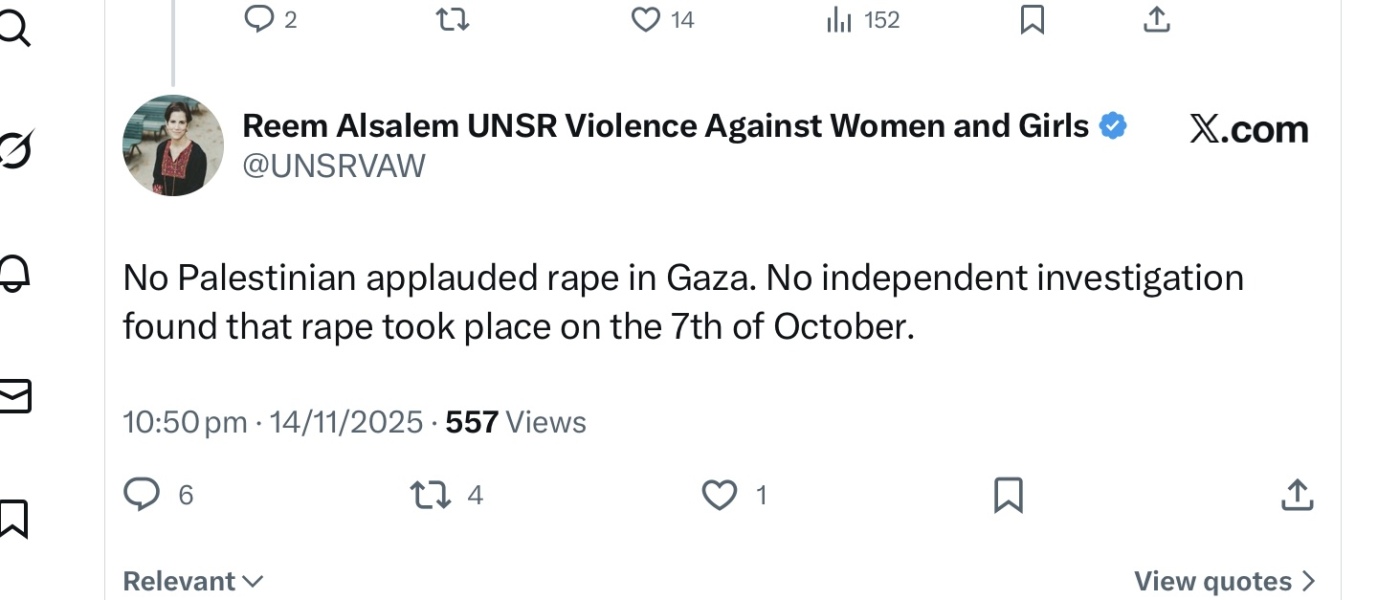
Task: Bookmark the quoted post
Action: 1033,18
